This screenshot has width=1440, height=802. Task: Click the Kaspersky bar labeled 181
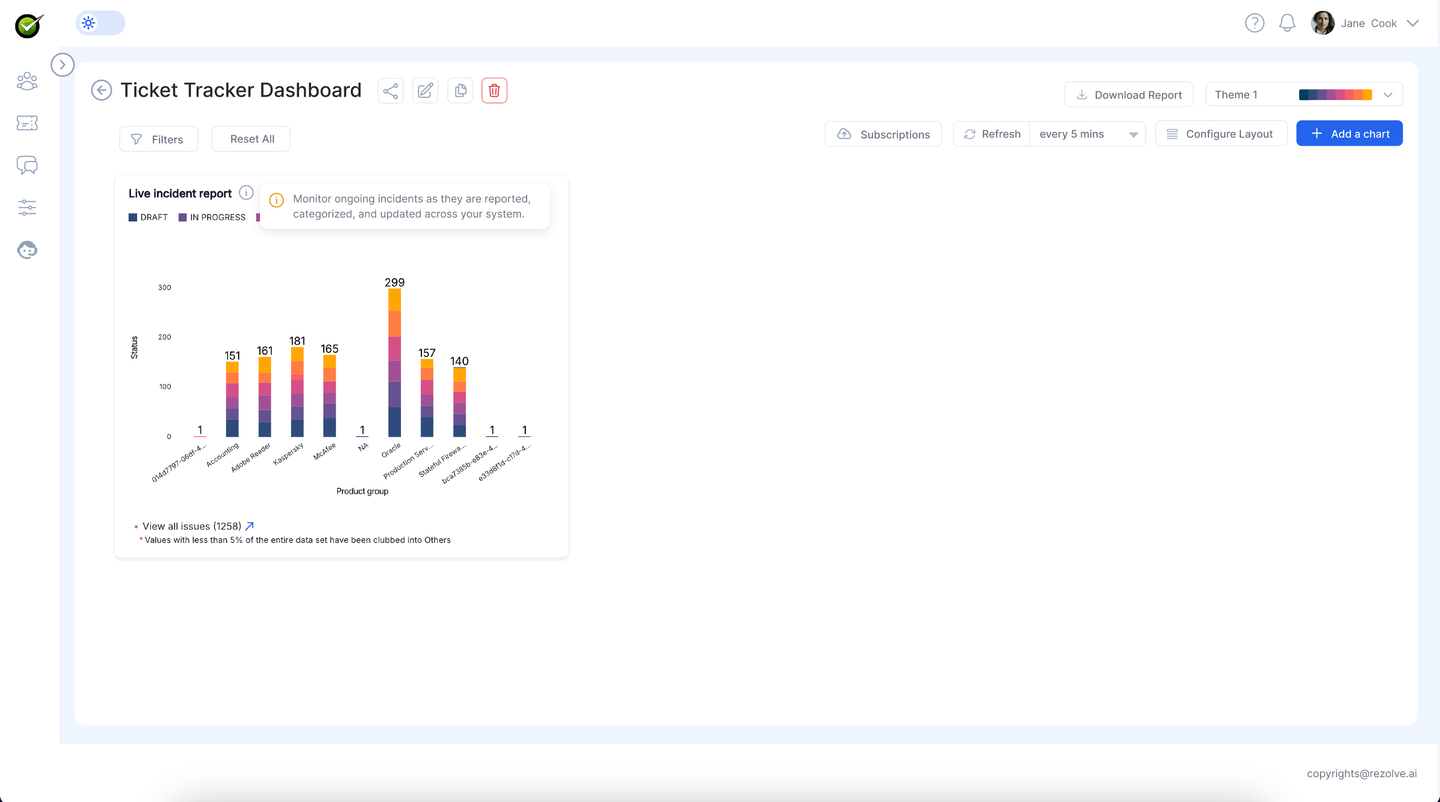[x=297, y=392]
